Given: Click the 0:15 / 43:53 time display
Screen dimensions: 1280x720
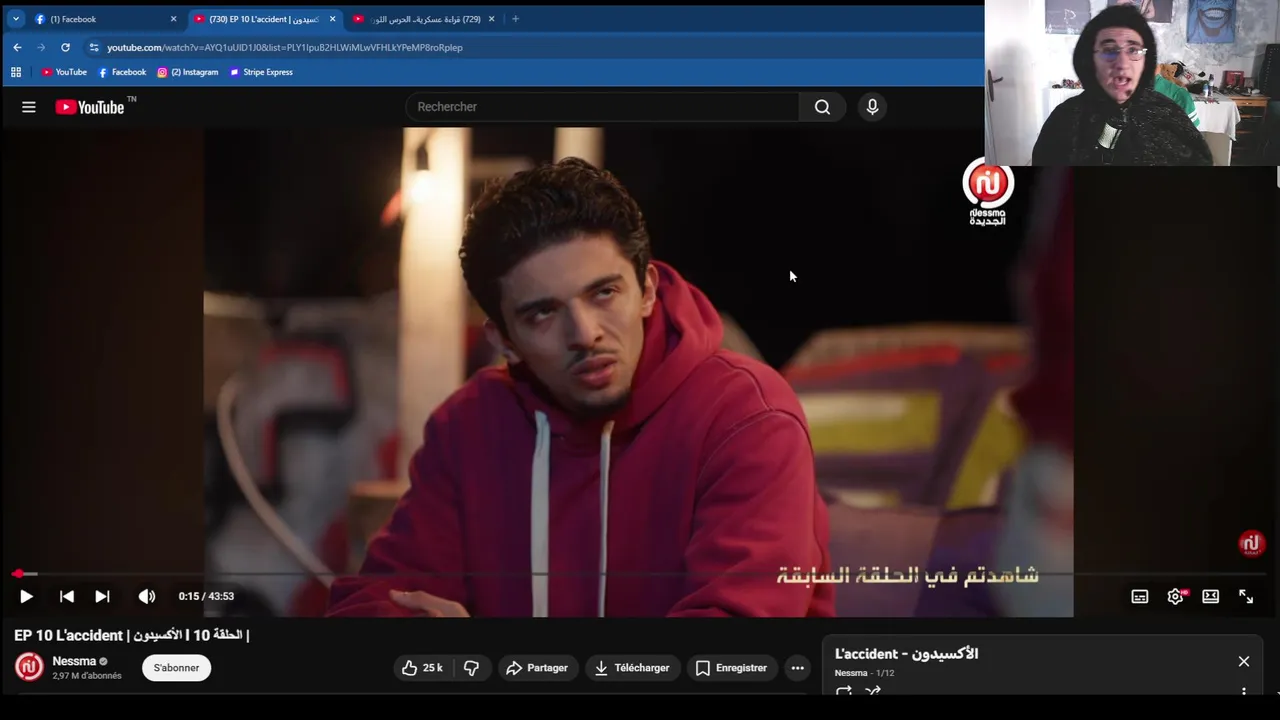Looking at the screenshot, I should (206, 596).
